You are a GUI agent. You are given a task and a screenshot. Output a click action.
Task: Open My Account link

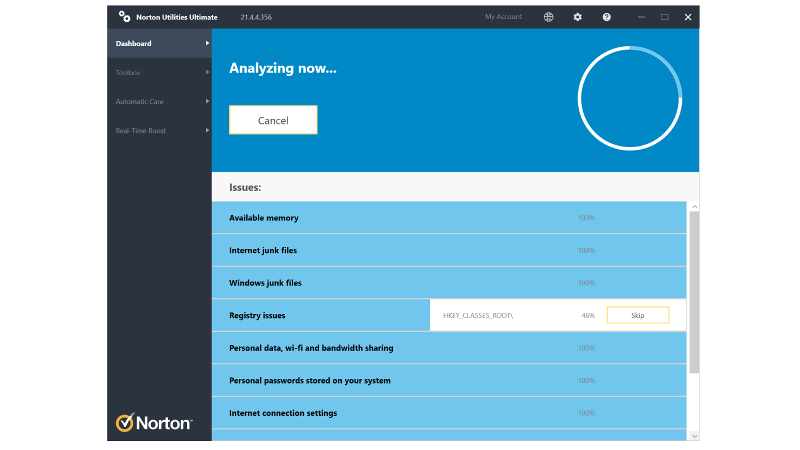click(503, 17)
